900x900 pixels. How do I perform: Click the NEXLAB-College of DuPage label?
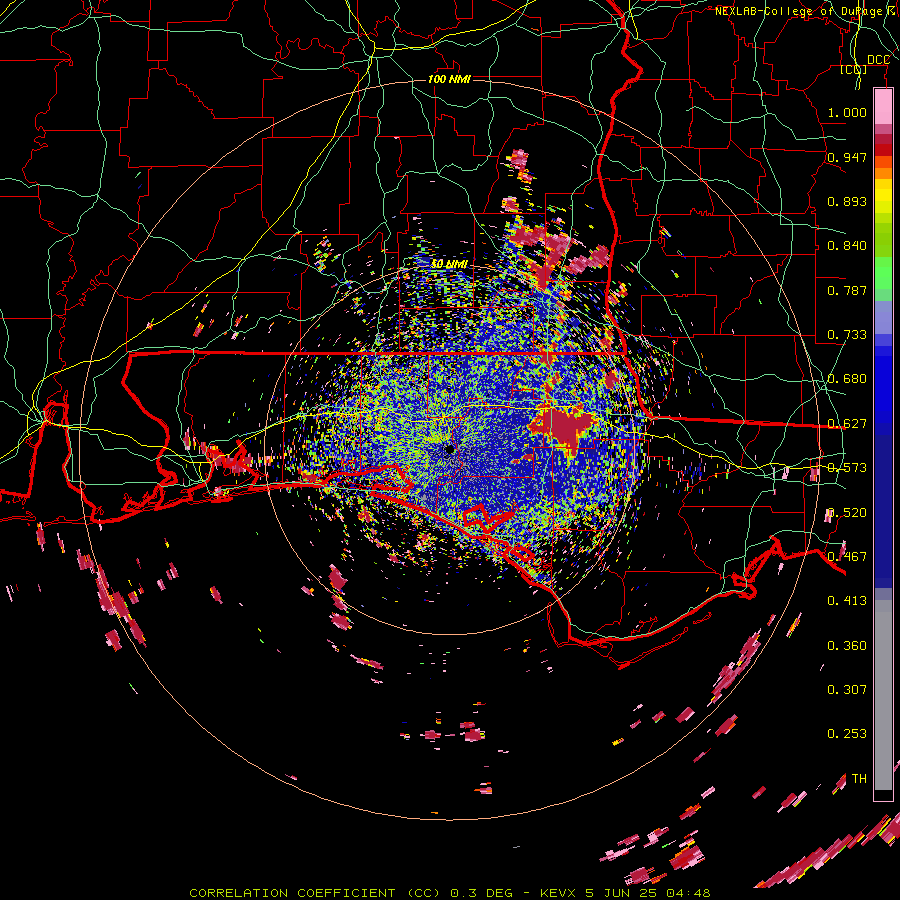pos(799,11)
